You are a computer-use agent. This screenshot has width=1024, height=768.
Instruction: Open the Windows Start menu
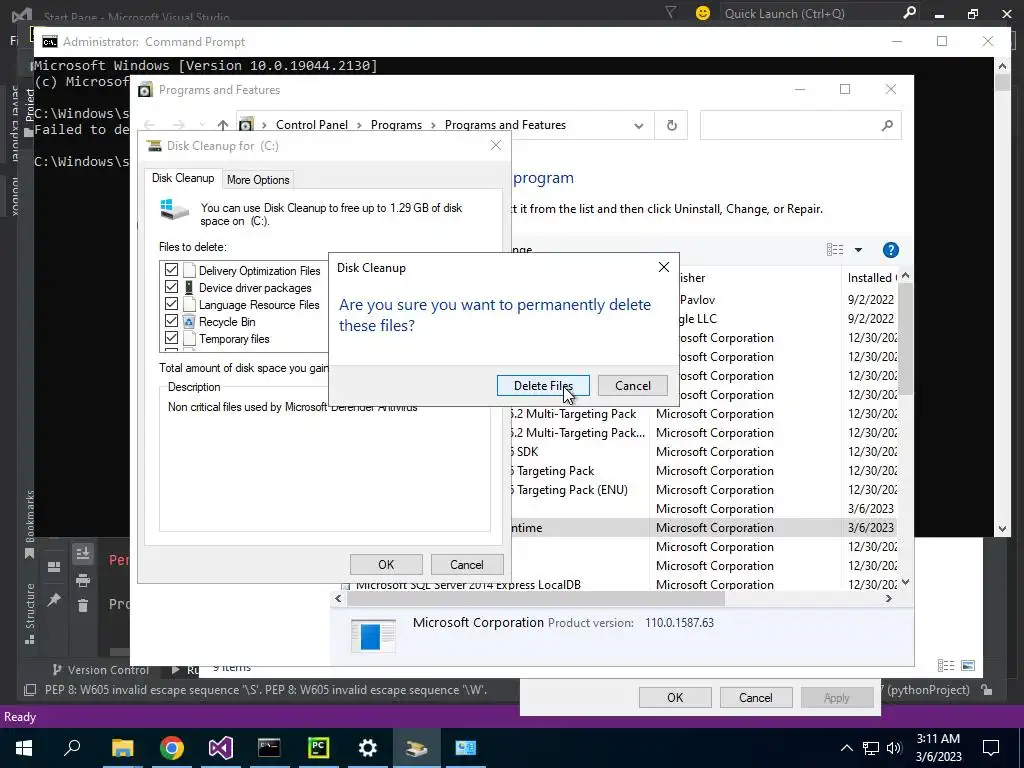tap(24, 748)
